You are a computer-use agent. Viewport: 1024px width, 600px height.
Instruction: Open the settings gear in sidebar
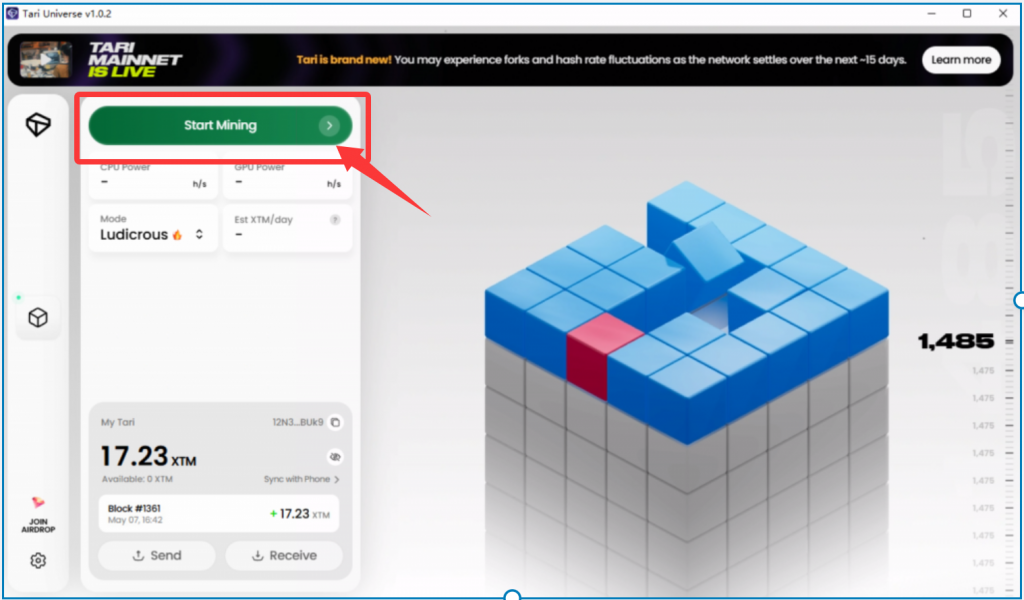click(x=38, y=560)
